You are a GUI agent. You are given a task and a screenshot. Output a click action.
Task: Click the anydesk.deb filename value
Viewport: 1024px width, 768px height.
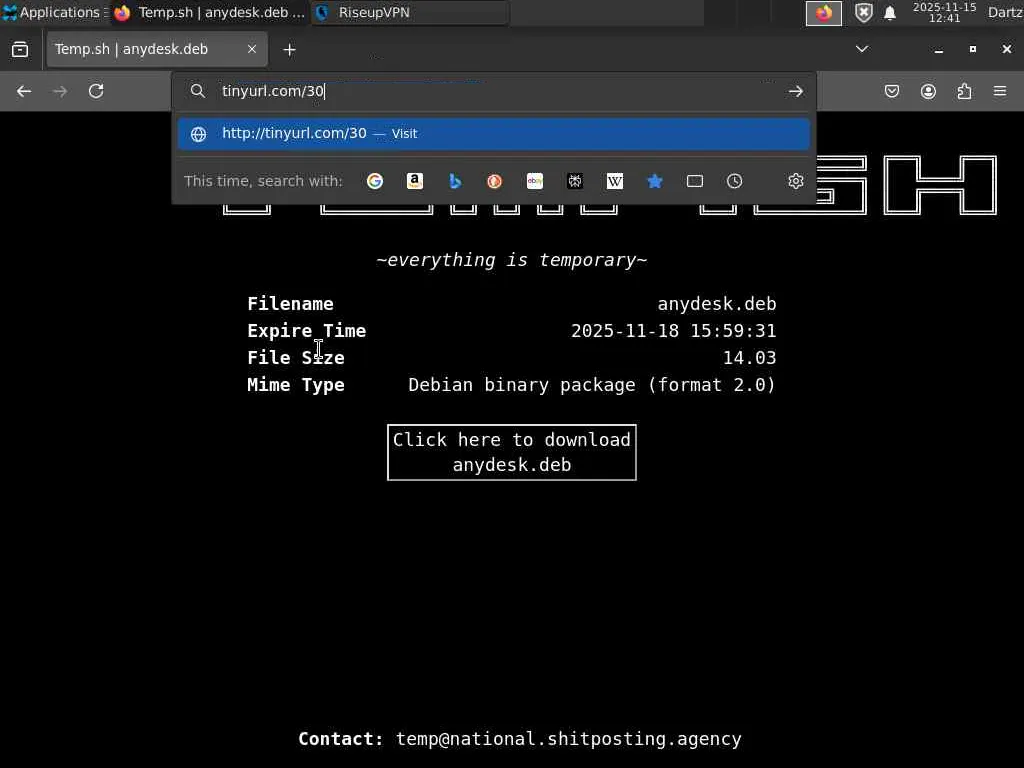(716, 304)
